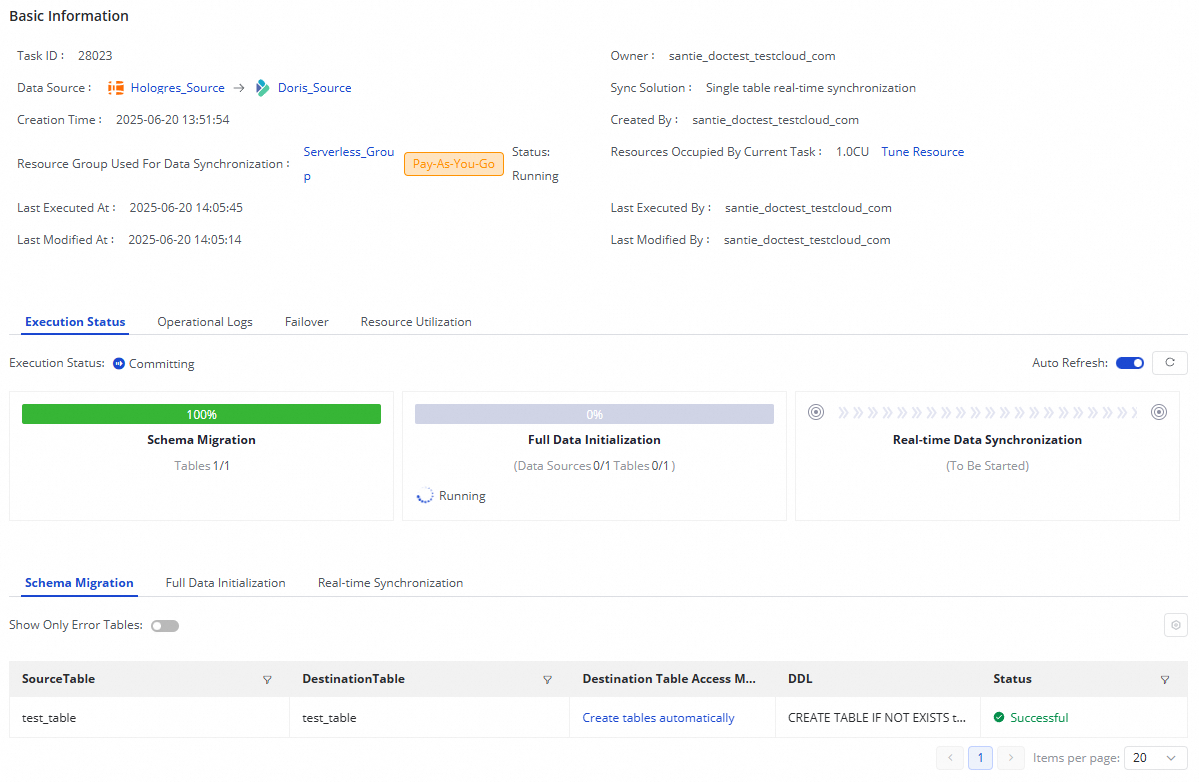The width and height of the screenshot is (1199, 782).
Task: Open the Items per page dropdown
Action: click(1155, 758)
